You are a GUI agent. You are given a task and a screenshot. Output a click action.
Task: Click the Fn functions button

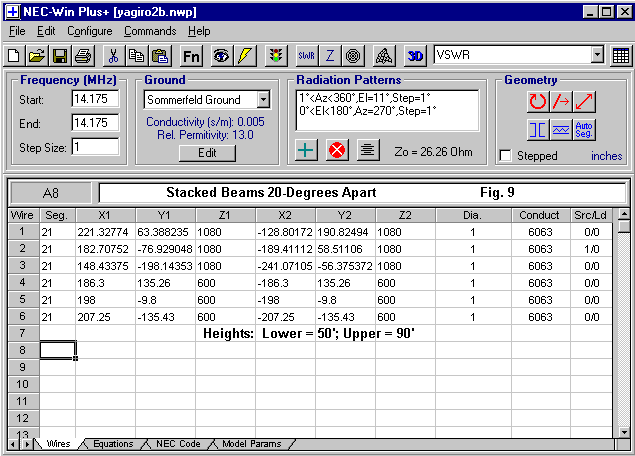192,55
